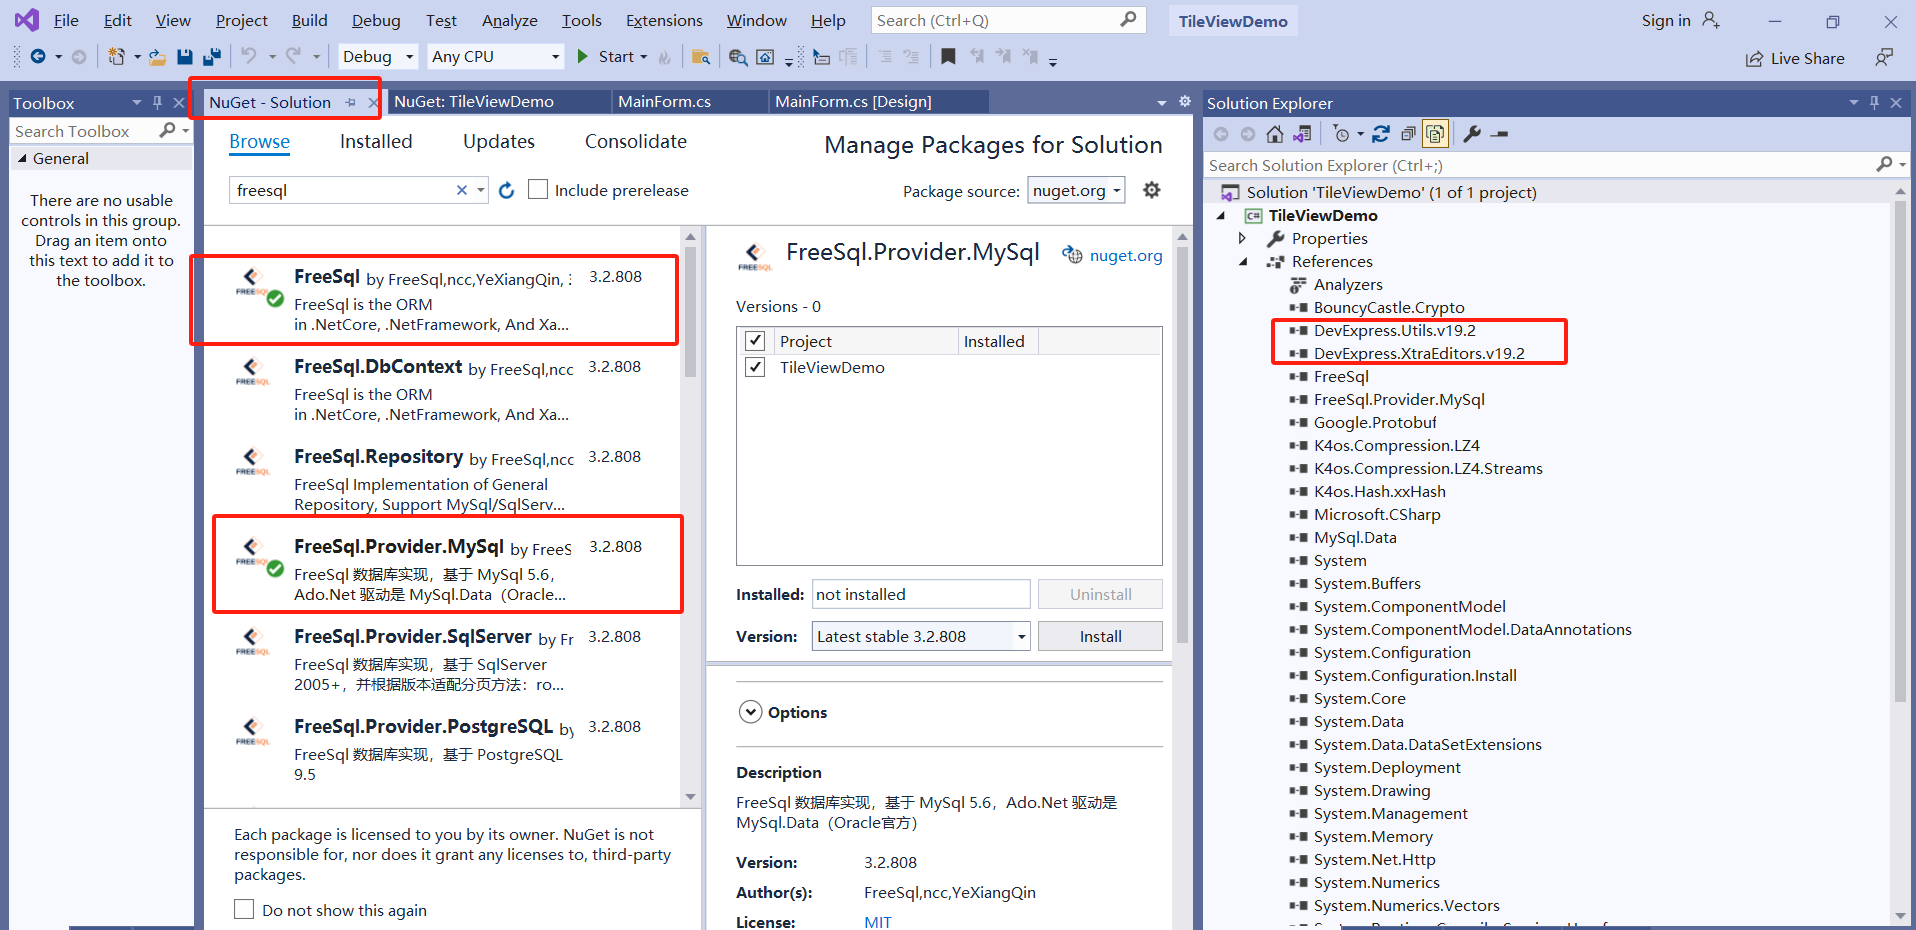Image resolution: width=1916 pixels, height=930 pixels.
Task: Open the MIT license link
Action: pyautogui.click(x=878, y=921)
